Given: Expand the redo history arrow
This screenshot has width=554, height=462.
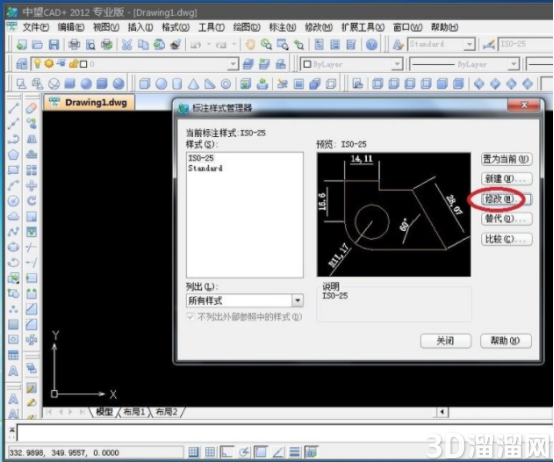Looking at the screenshot, I should click(x=234, y=45).
